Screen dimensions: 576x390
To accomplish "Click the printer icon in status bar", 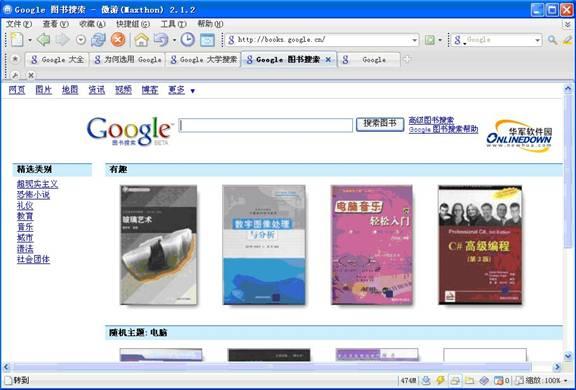I will point(455,380).
